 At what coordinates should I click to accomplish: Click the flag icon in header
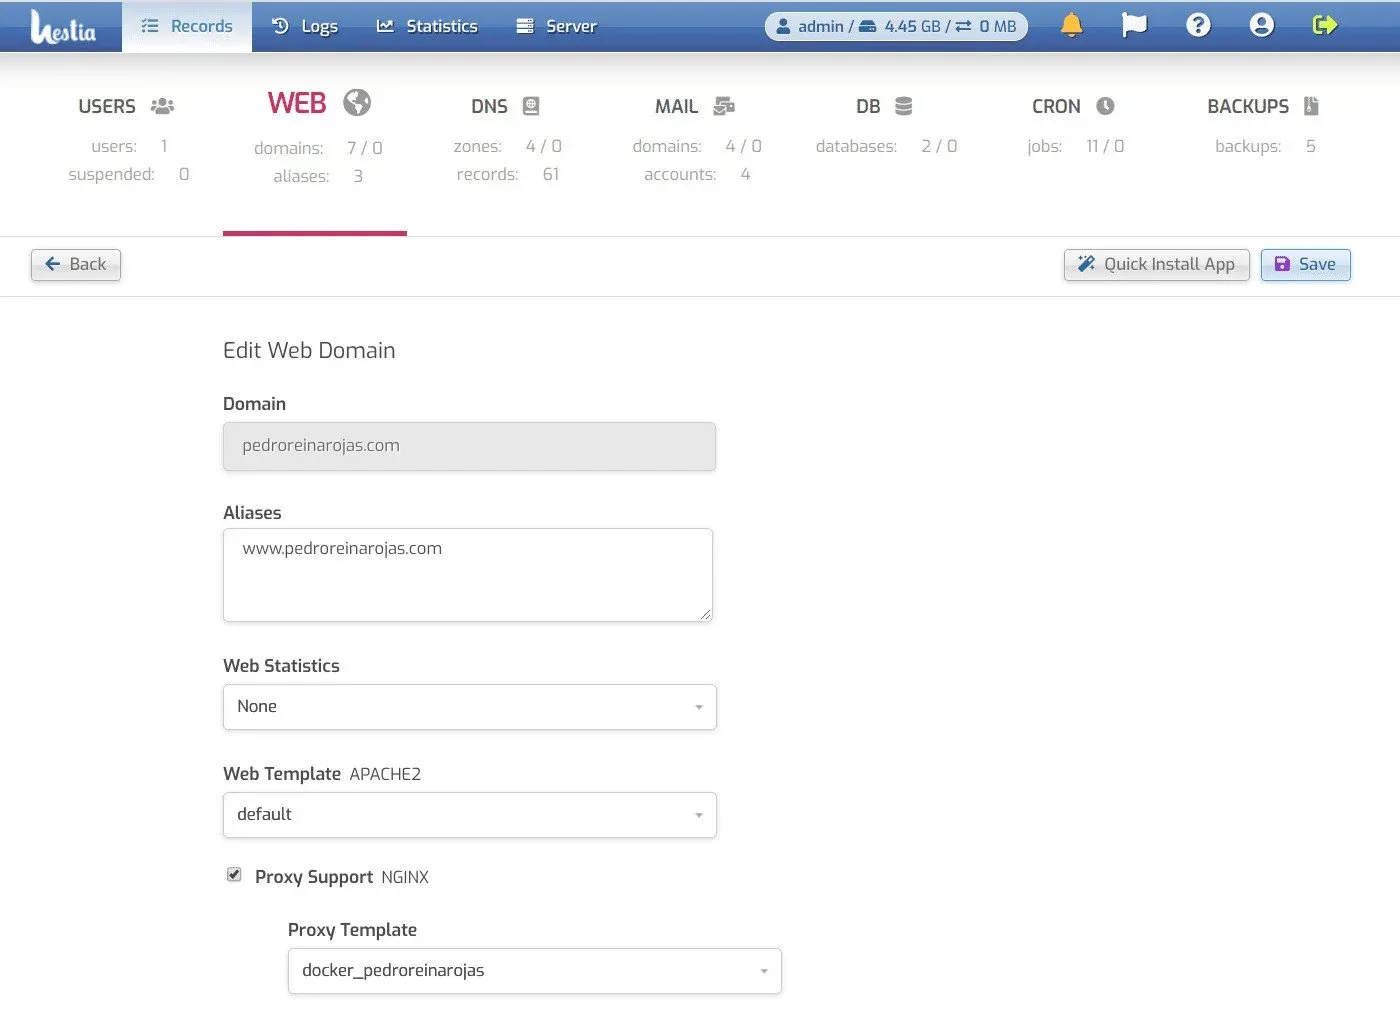tap(1134, 26)
